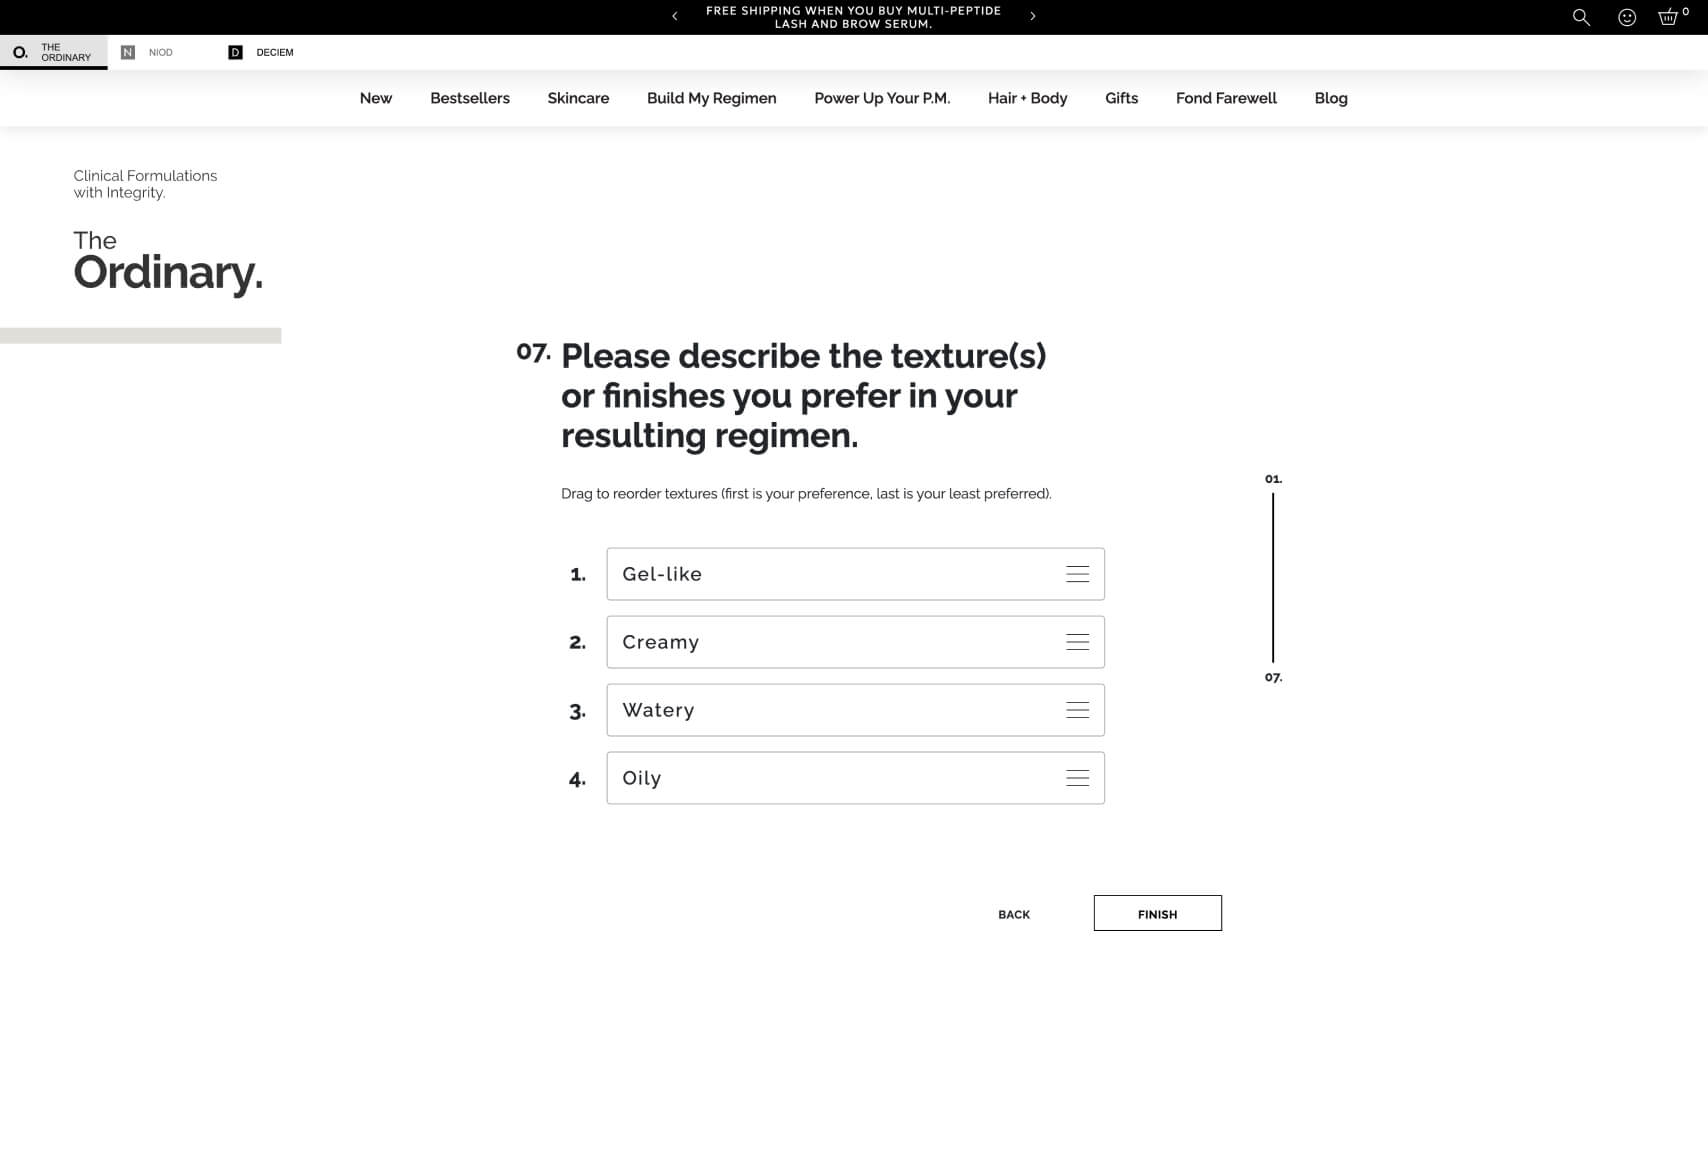Click the FINISH button
Viewport: 1708px width, 1164px height.
(1157, 913)
